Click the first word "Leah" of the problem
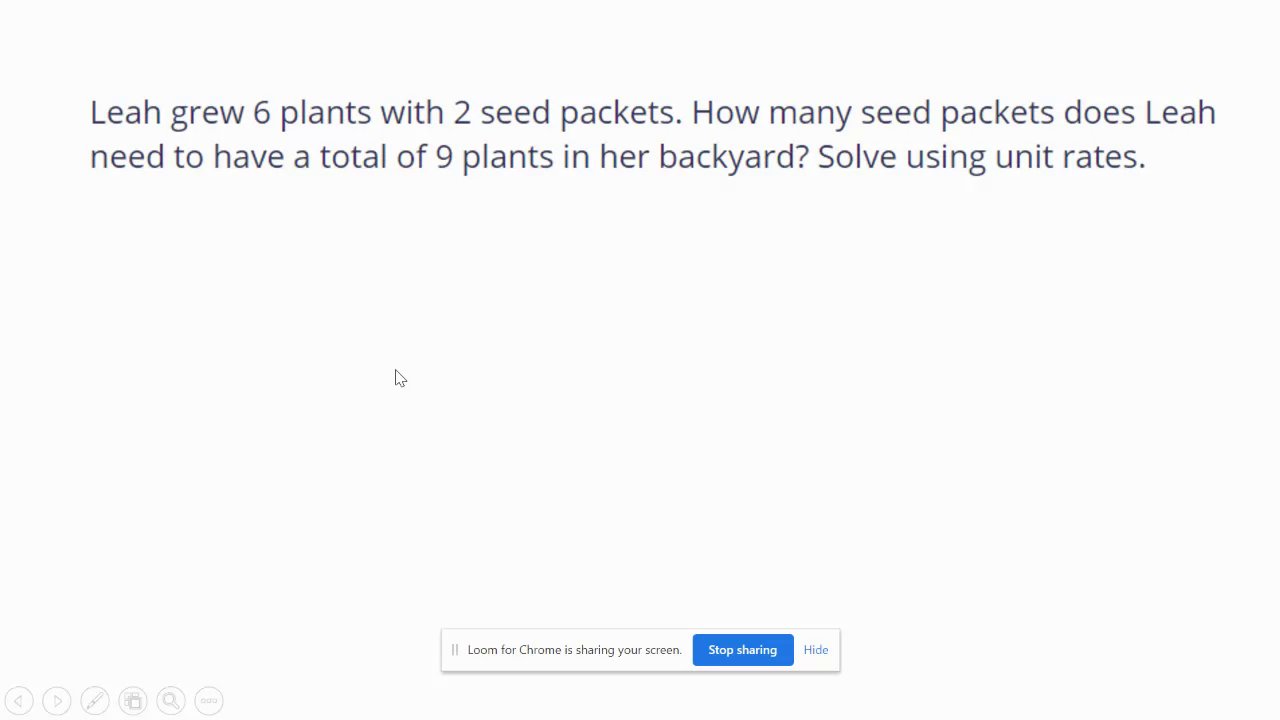This screenshot has width=1280, height=720. click(125, 113)
